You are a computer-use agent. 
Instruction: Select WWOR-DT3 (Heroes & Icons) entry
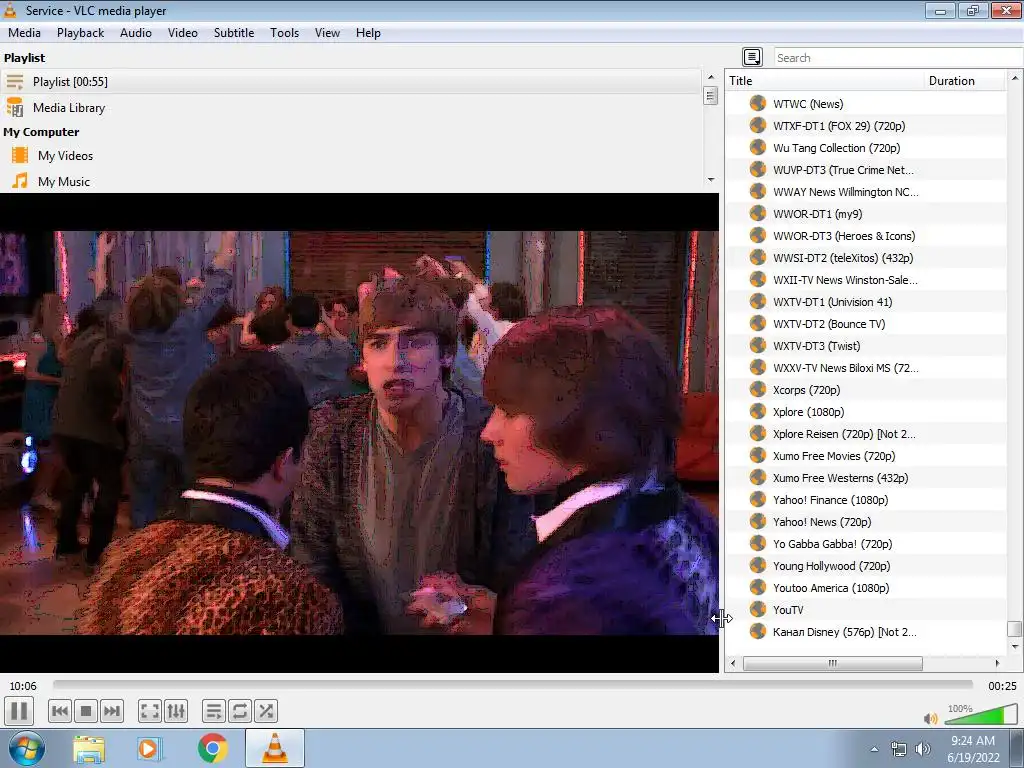coord(866,236)
